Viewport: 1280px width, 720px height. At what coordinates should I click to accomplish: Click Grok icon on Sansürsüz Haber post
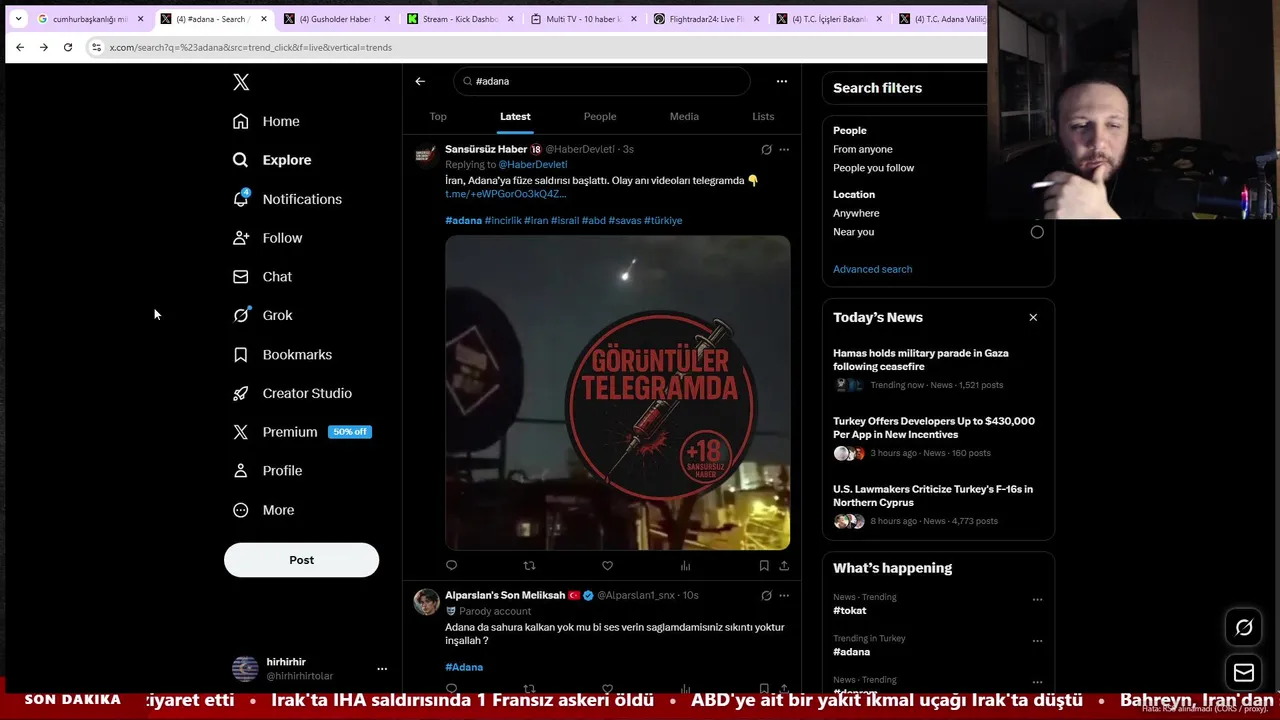[x=766, y=149]
